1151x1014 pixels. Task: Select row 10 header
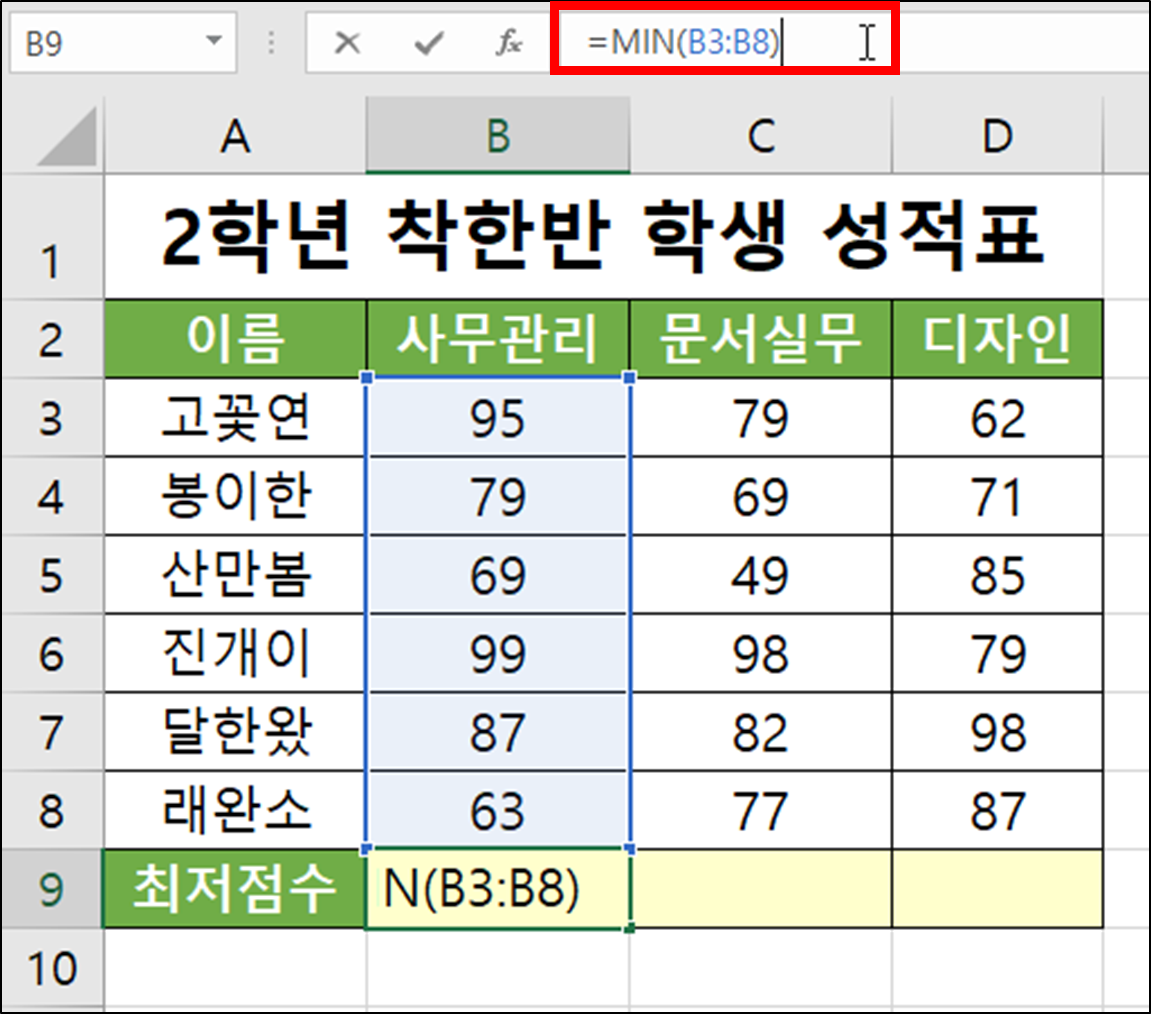(50, 966)
